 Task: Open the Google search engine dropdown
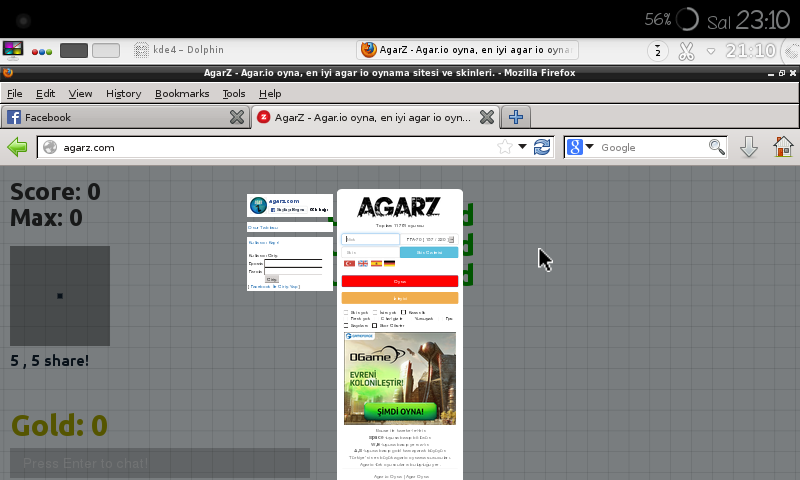point(590,147)
